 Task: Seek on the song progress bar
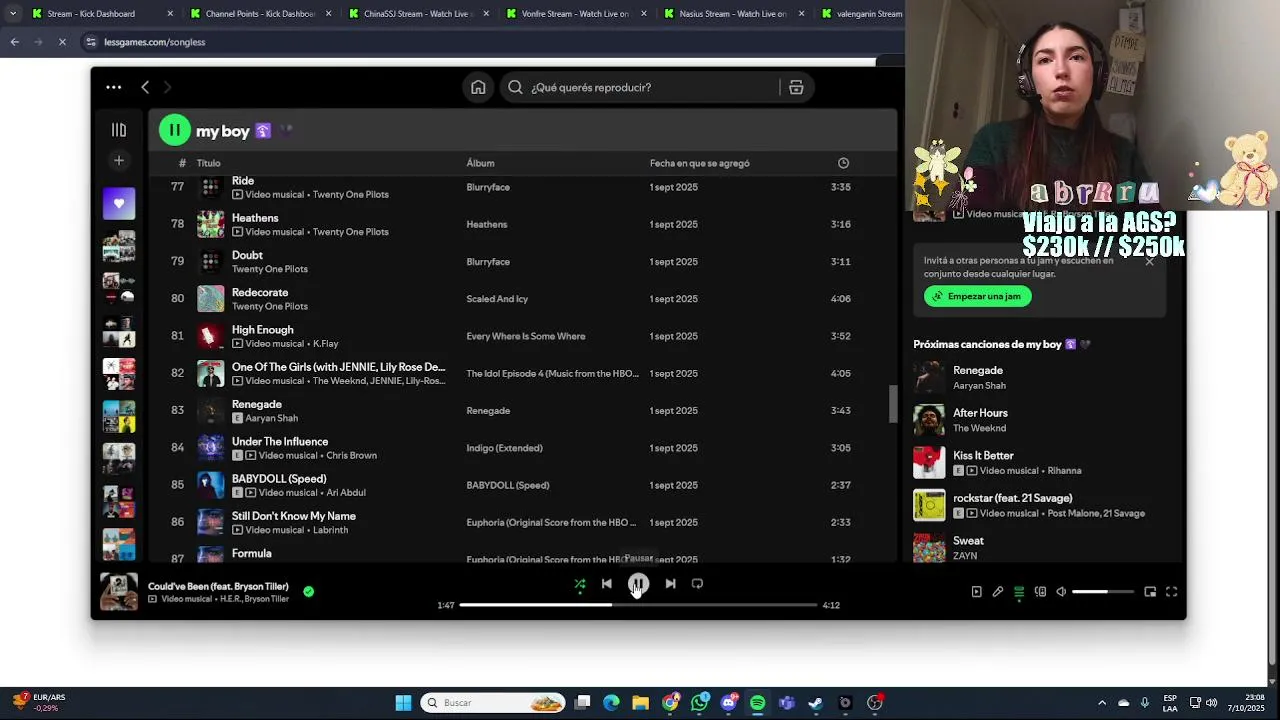pyautogui.click(x=638, y=605)
